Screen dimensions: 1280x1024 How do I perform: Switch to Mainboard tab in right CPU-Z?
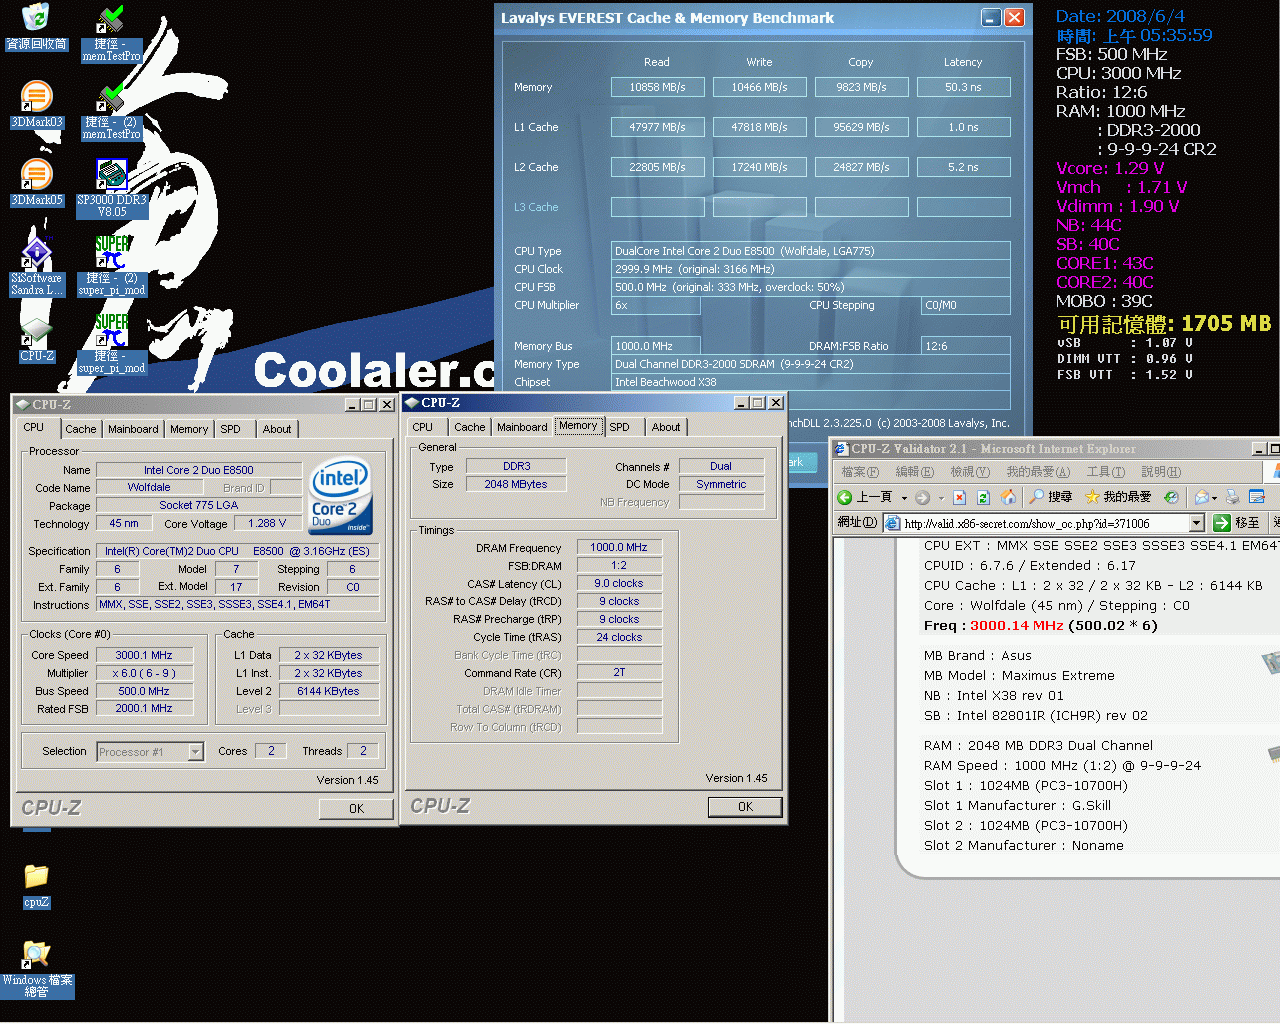522,427
